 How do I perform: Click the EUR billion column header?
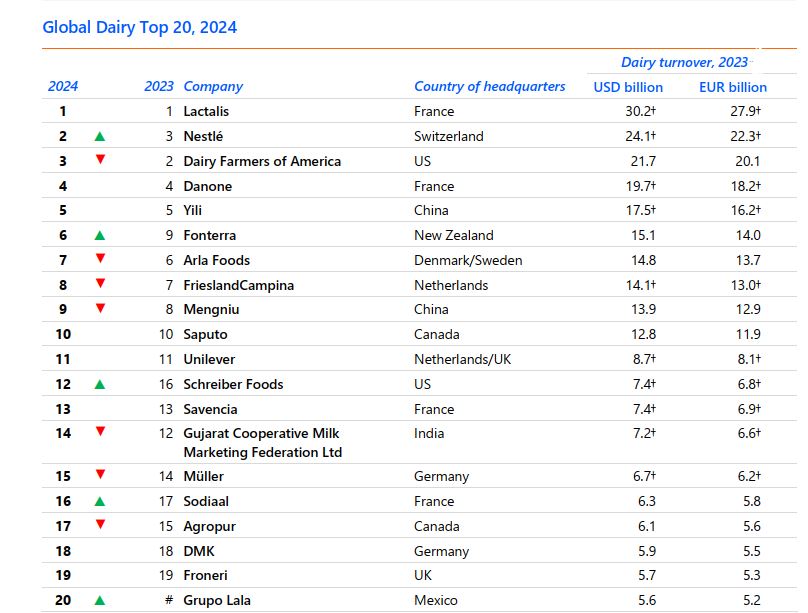[x=733, y=87]
